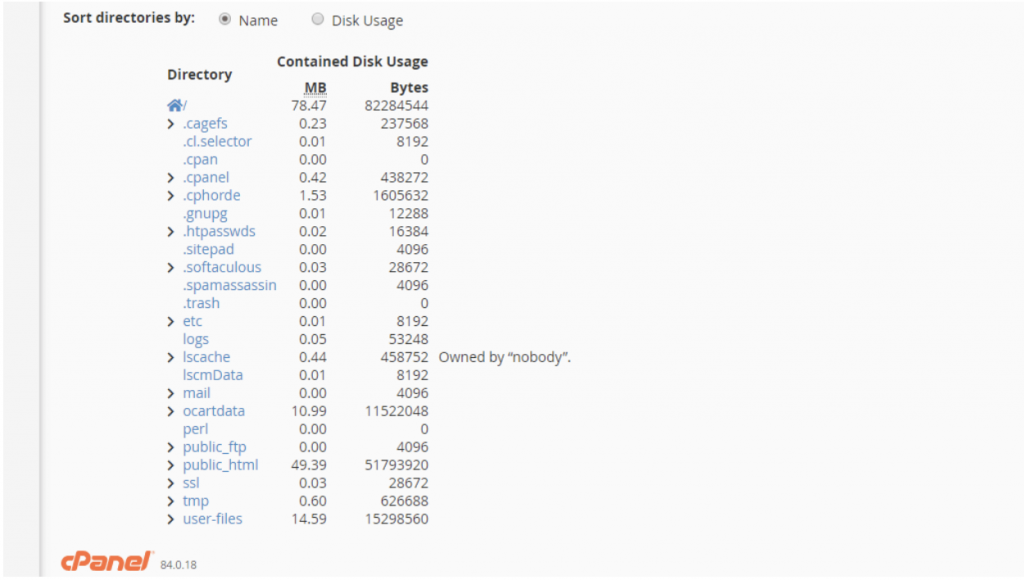Click the Contained Disk Usage heading
The image size is (1024, 580).
353,61
